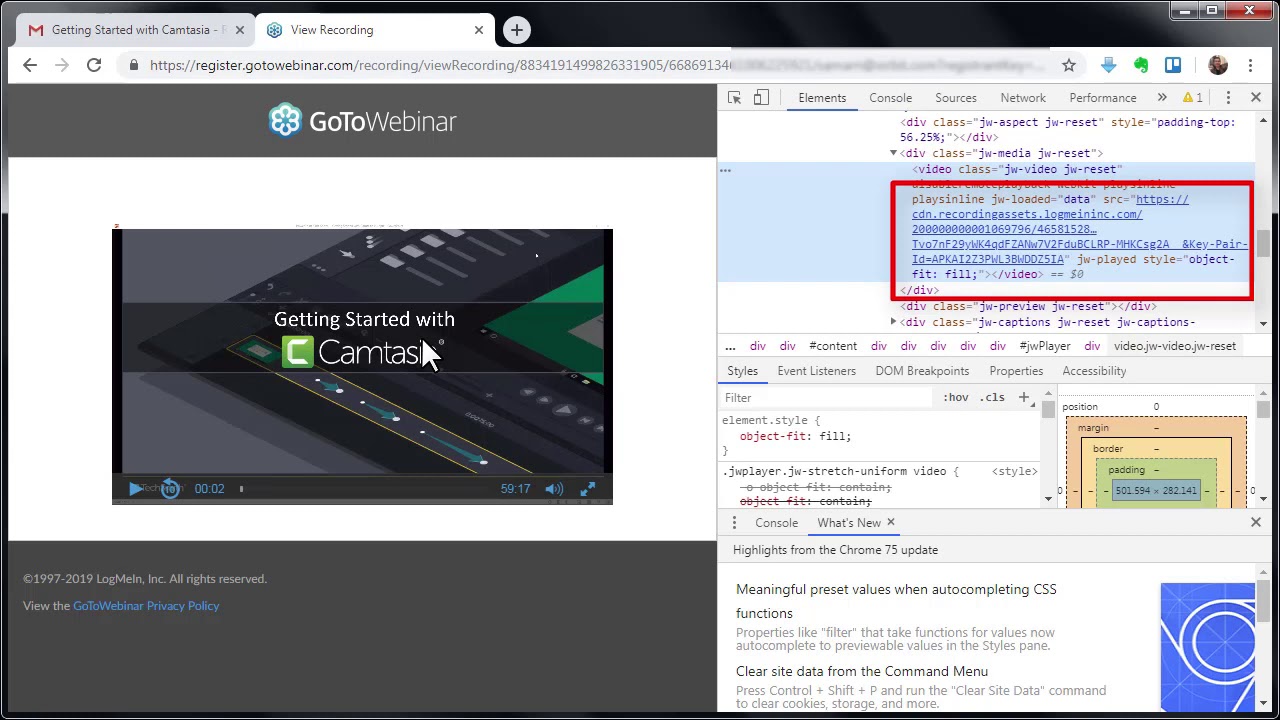Open the Performance panel
Screen dimensions: 1280x720
(x=1103, y=98)
